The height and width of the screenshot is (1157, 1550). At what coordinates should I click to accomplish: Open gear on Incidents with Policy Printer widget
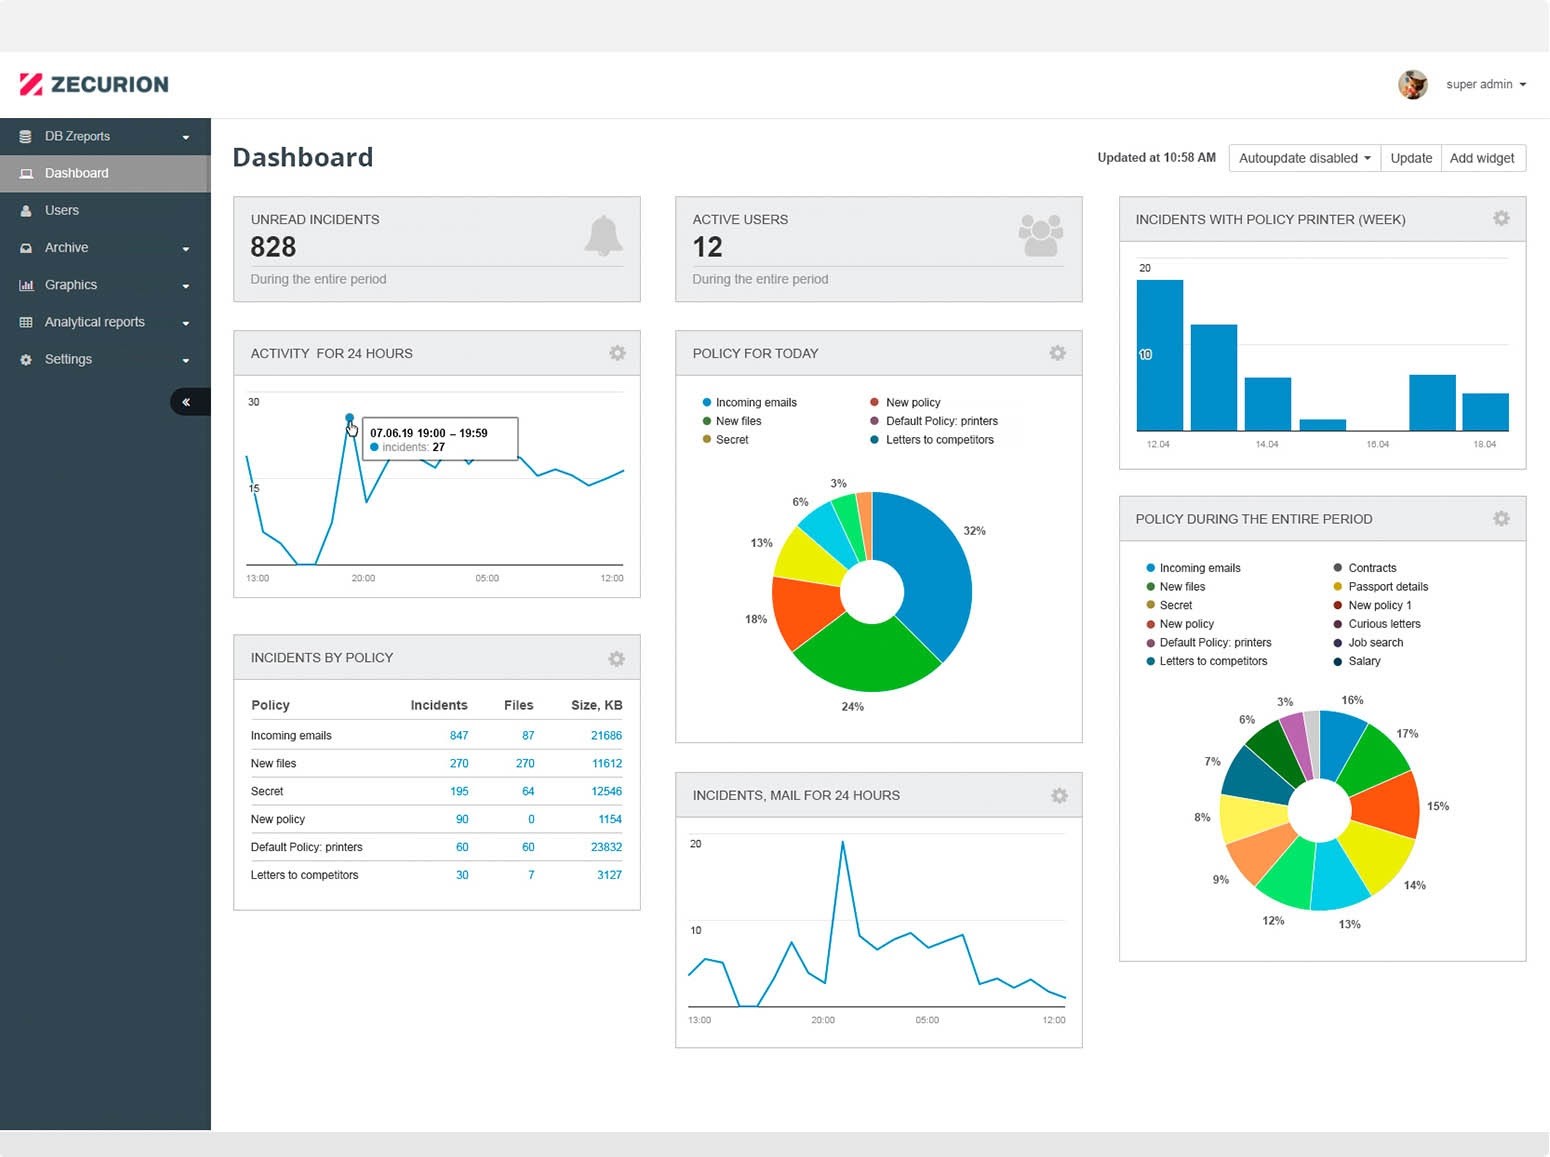1501,218
